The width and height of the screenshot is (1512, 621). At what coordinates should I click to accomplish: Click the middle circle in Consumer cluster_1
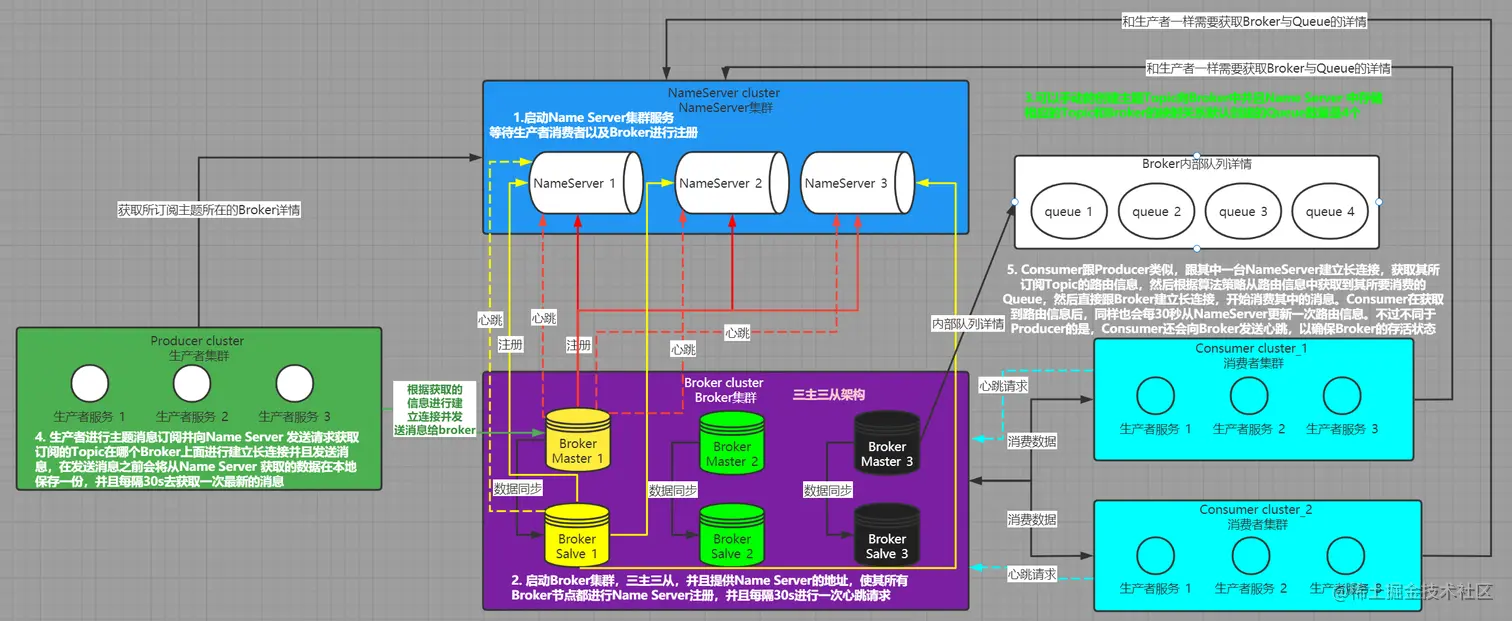tap(1248, 395)
